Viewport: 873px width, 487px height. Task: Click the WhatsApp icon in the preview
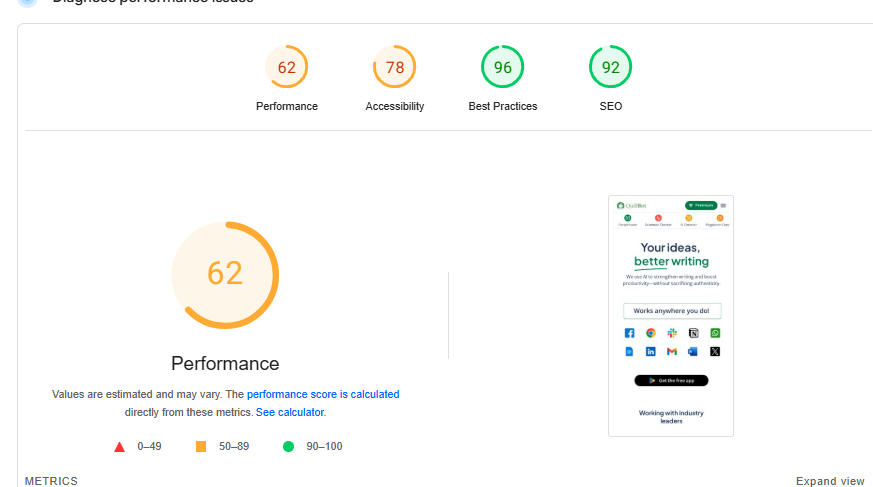point(715,333)
